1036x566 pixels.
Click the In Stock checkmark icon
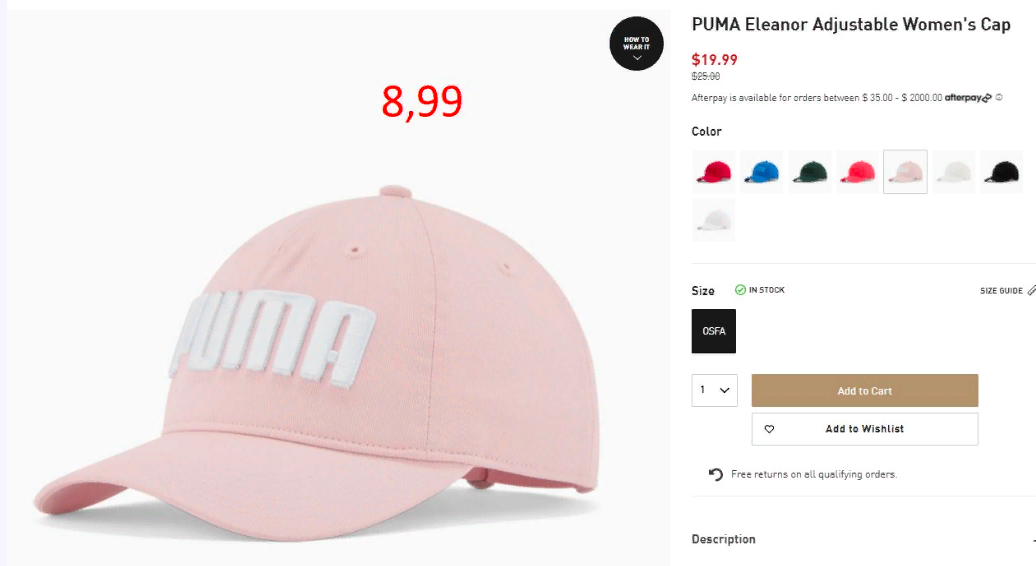tap(740, 290)
